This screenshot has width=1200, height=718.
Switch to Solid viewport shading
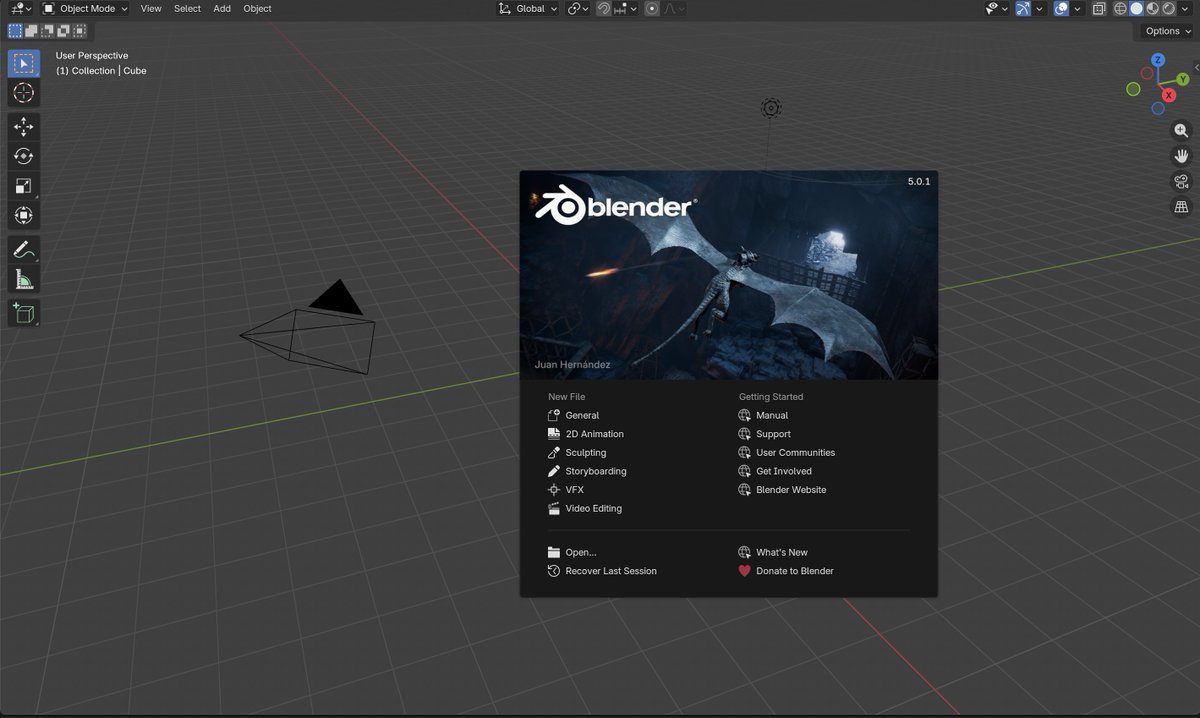[1136, 8]
